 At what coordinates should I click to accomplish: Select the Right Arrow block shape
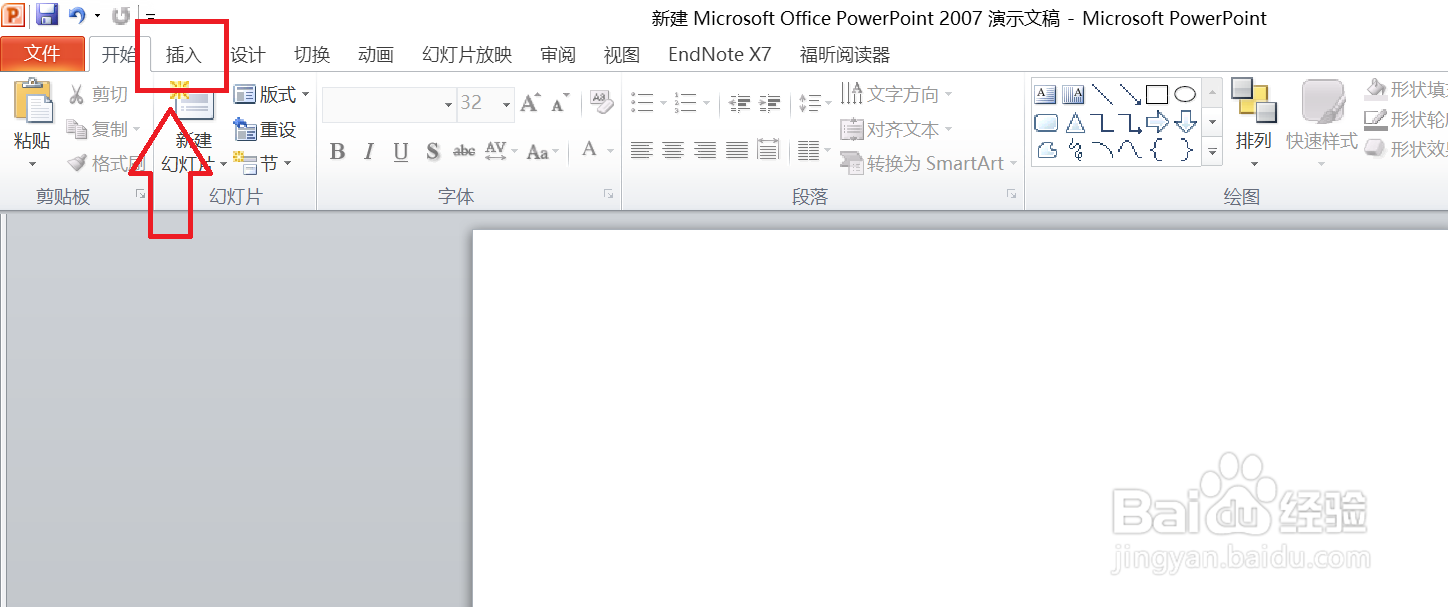pyautogui.click(x=1157, y=123)
